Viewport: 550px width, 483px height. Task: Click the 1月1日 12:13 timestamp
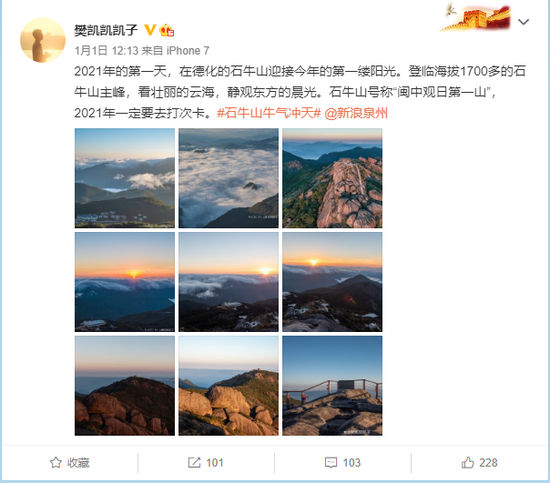point(106,51)
